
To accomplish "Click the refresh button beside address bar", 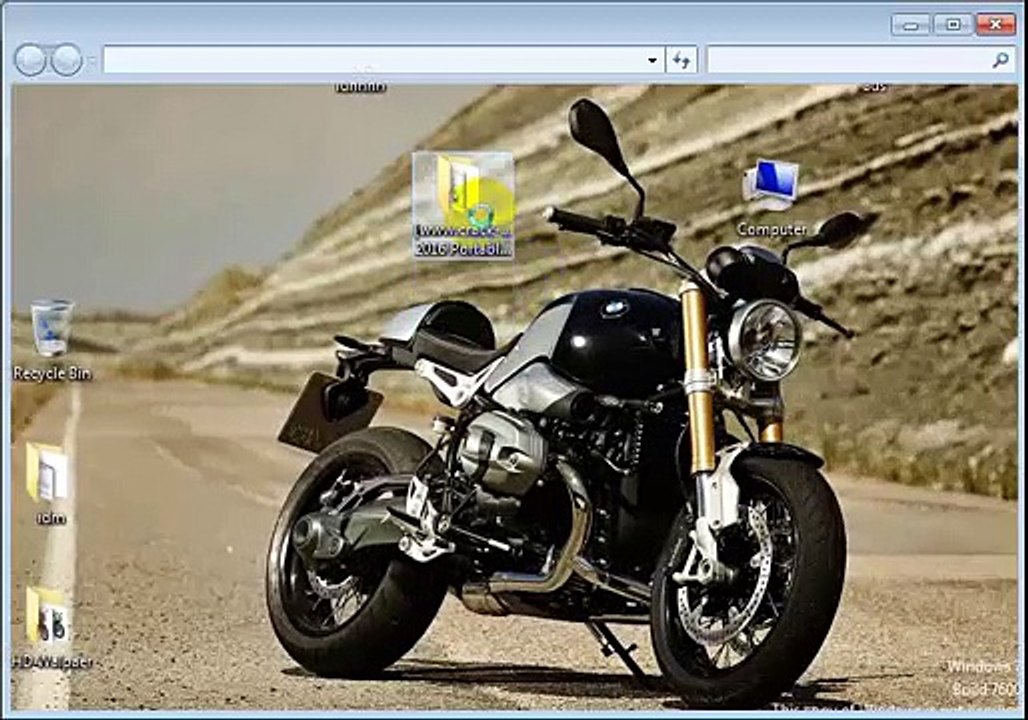I will 681,60.
